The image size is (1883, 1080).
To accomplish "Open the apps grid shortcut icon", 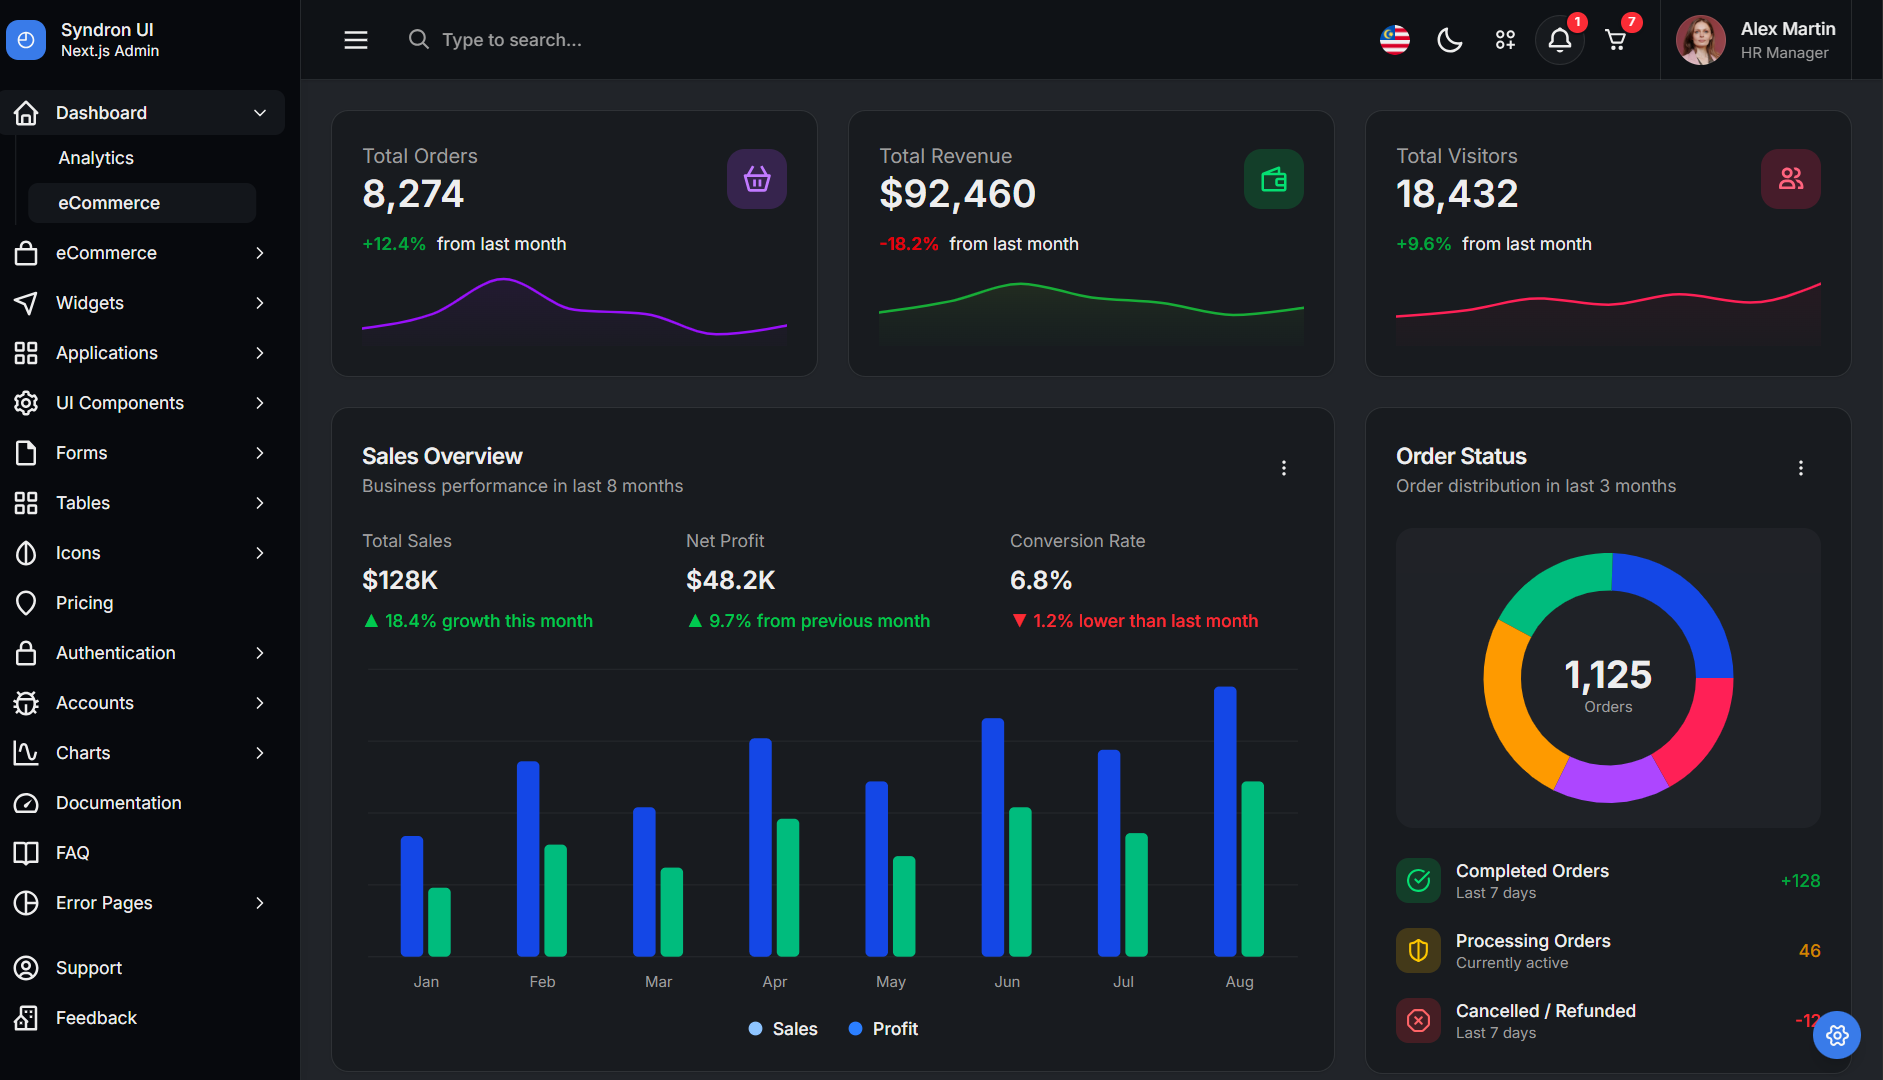I will click(x=1505, y=40).
